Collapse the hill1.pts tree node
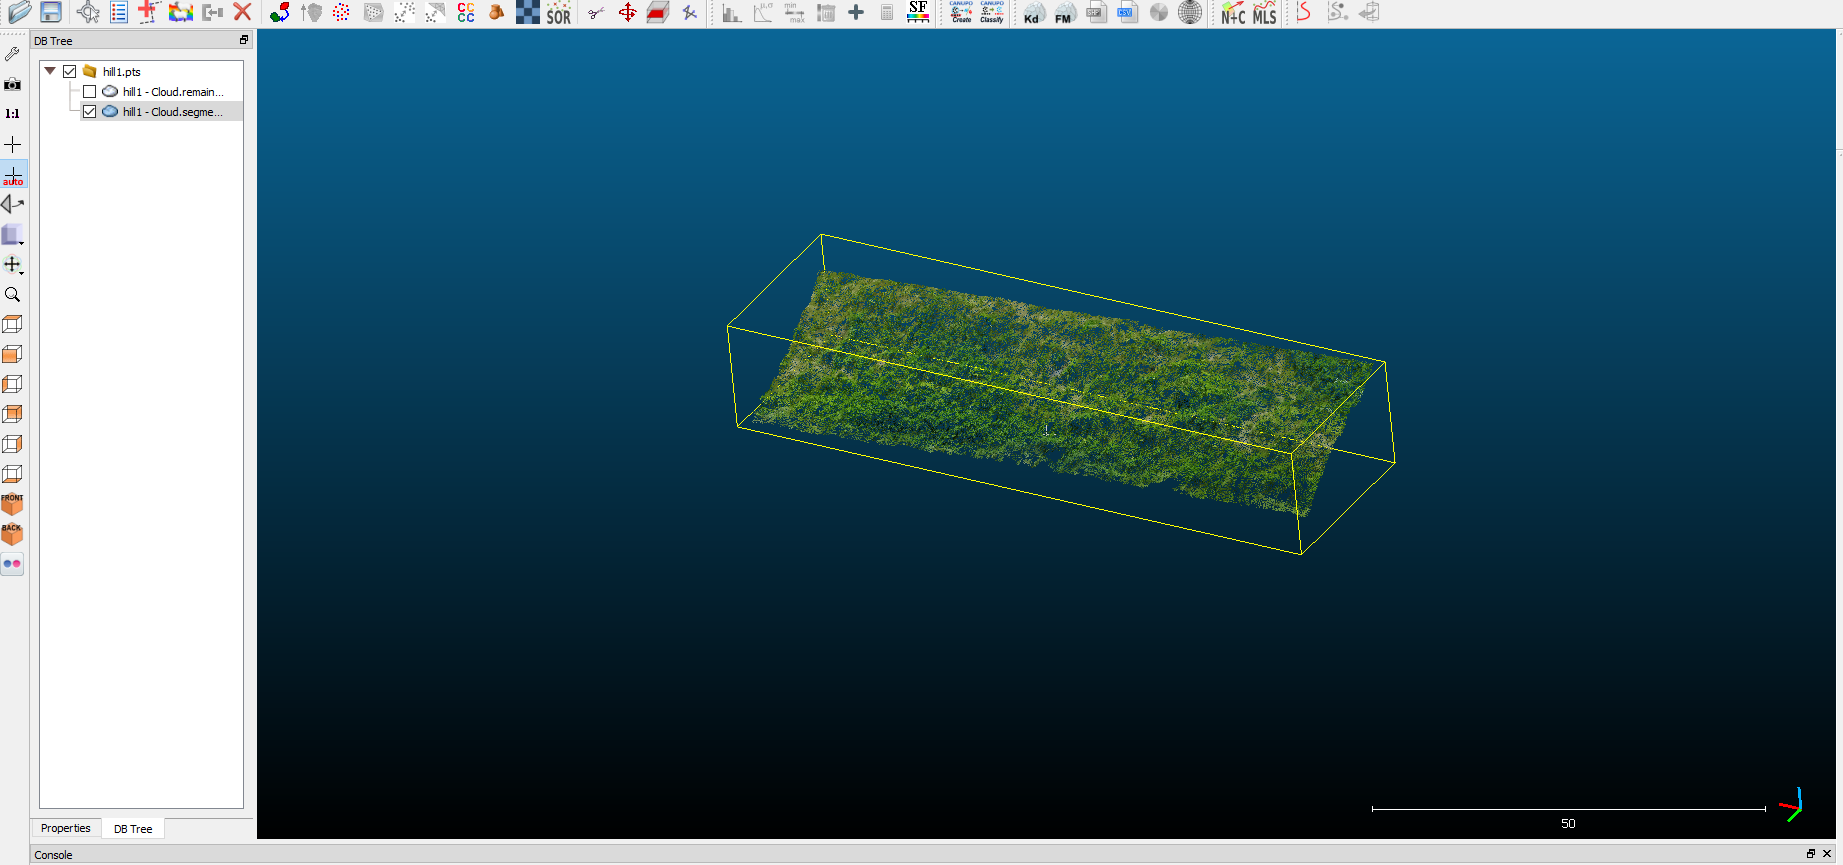Image resolution: width=1843 pixels, height=865 pixels. 50,71
